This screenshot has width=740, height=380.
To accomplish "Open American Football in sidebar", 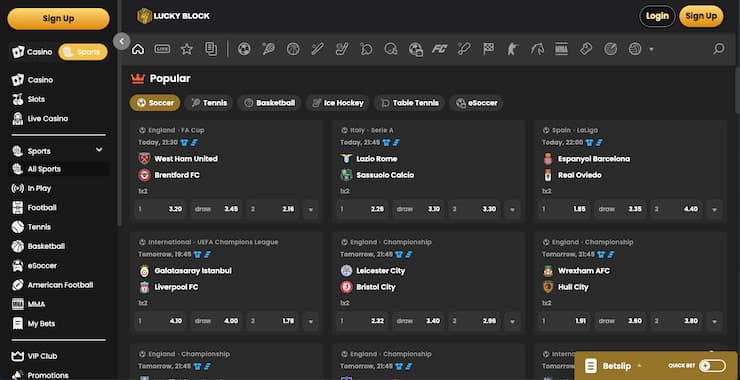I will coord(59,285).
